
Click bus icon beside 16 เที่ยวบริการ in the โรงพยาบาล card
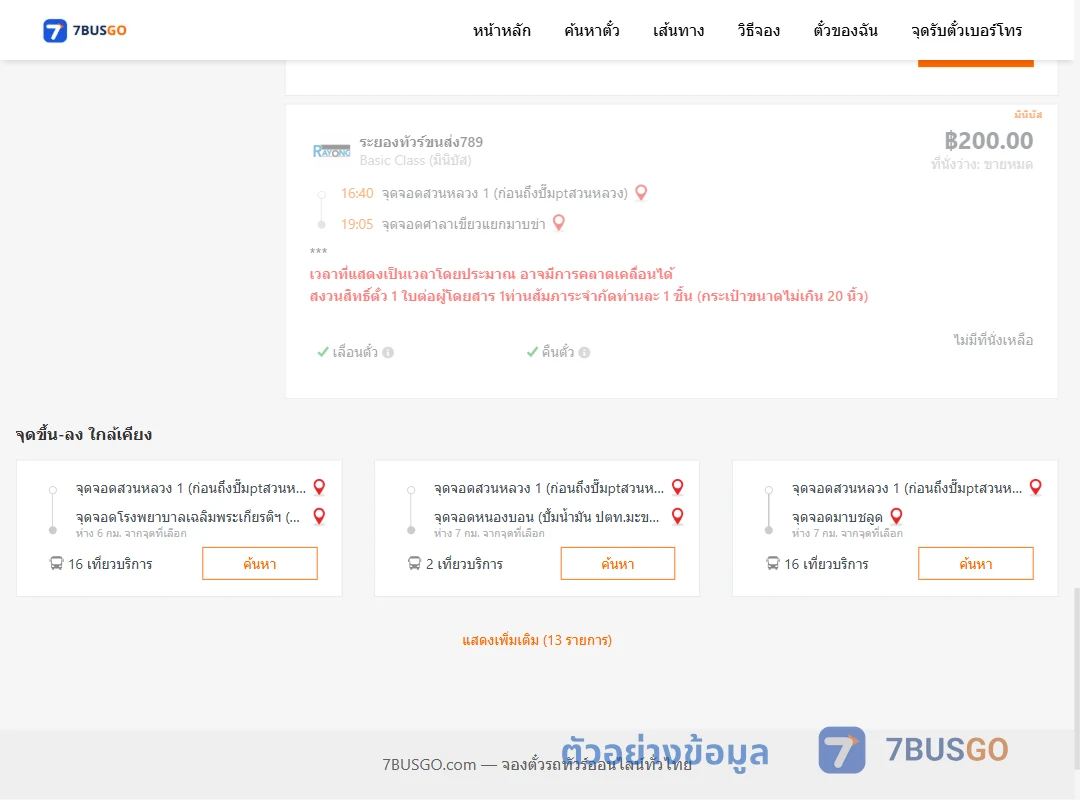click(x=56, y=564)
